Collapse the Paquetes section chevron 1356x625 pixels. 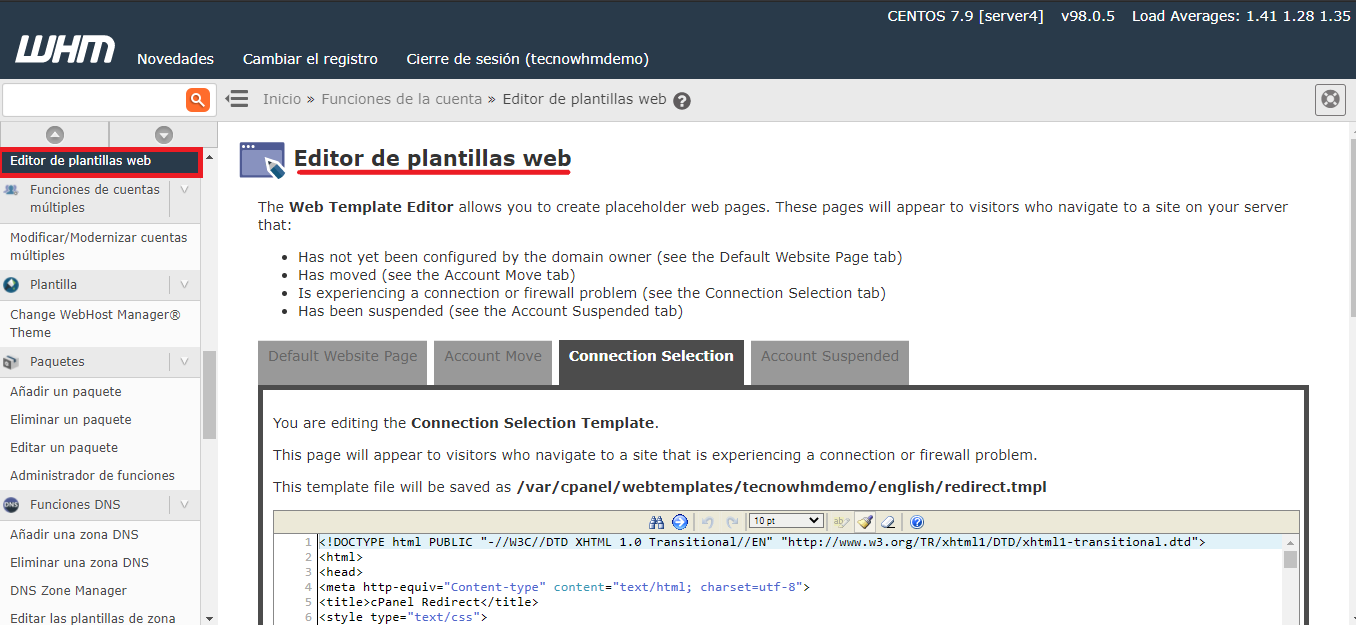point(185,362)
